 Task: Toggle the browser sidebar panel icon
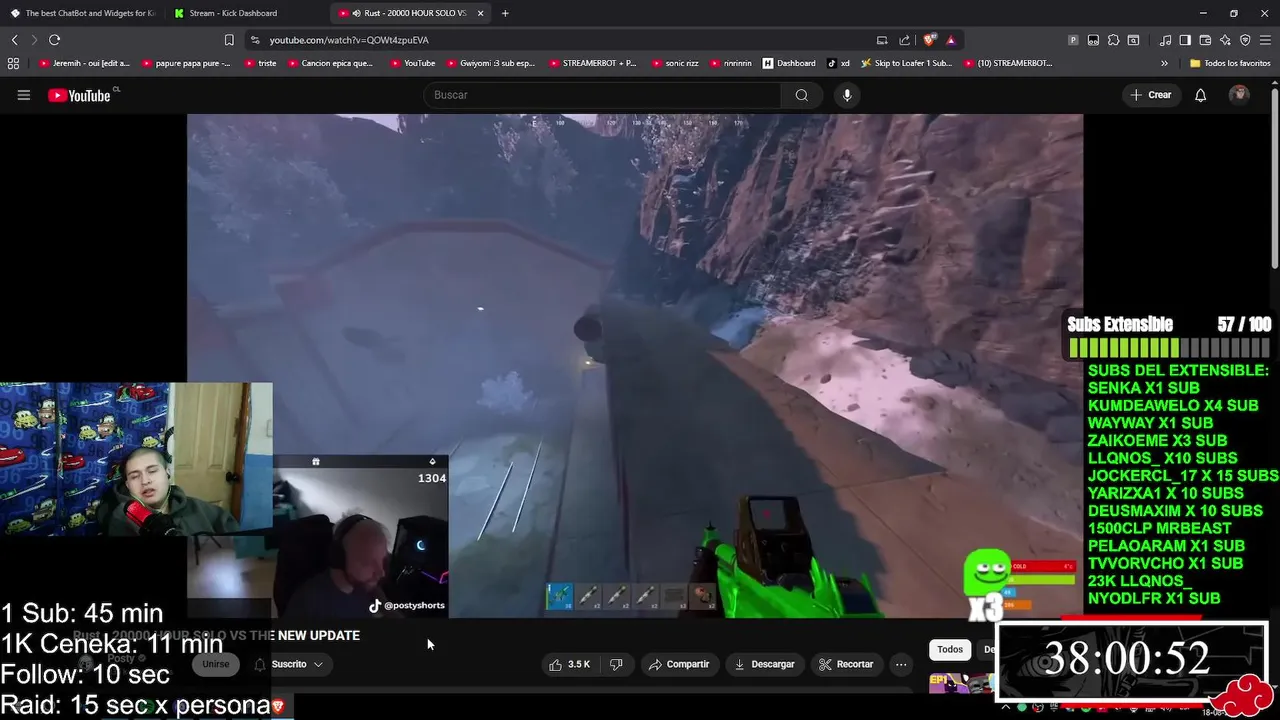[x=1185, y=40]
